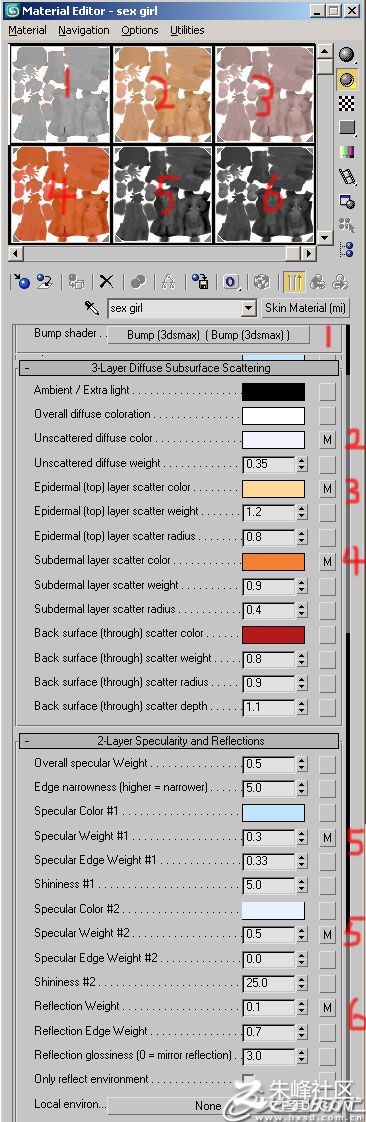Click the Sample Type sphere icon
The width and height of the screenshot is (366, 1122).
coord(347,54)
